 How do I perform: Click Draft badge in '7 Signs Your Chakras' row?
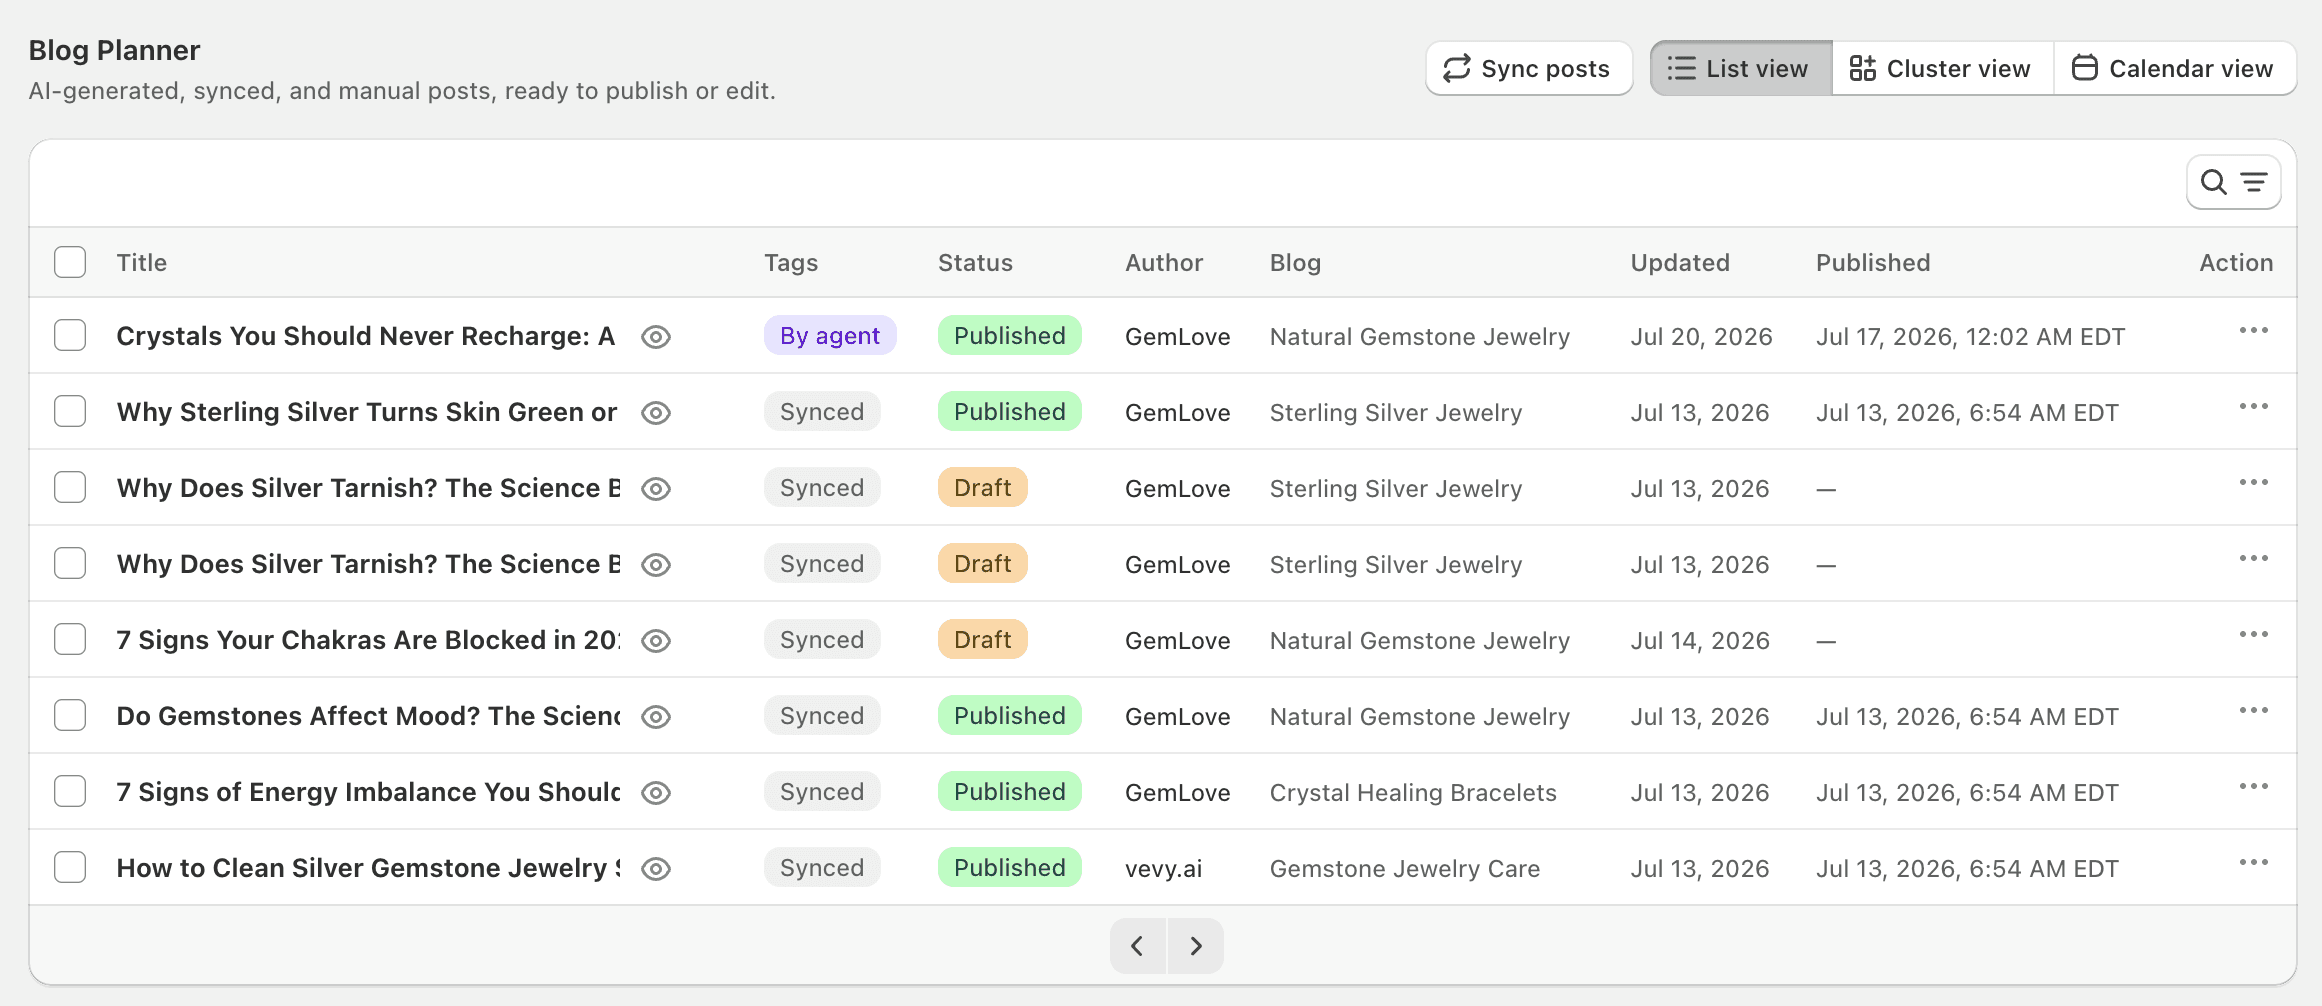coord(982,640)
